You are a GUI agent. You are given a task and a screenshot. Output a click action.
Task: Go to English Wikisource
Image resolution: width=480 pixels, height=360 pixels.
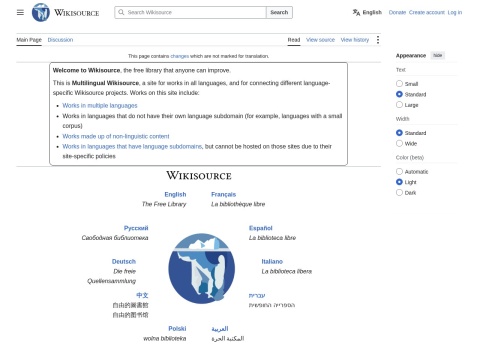(x=175, y=194)
